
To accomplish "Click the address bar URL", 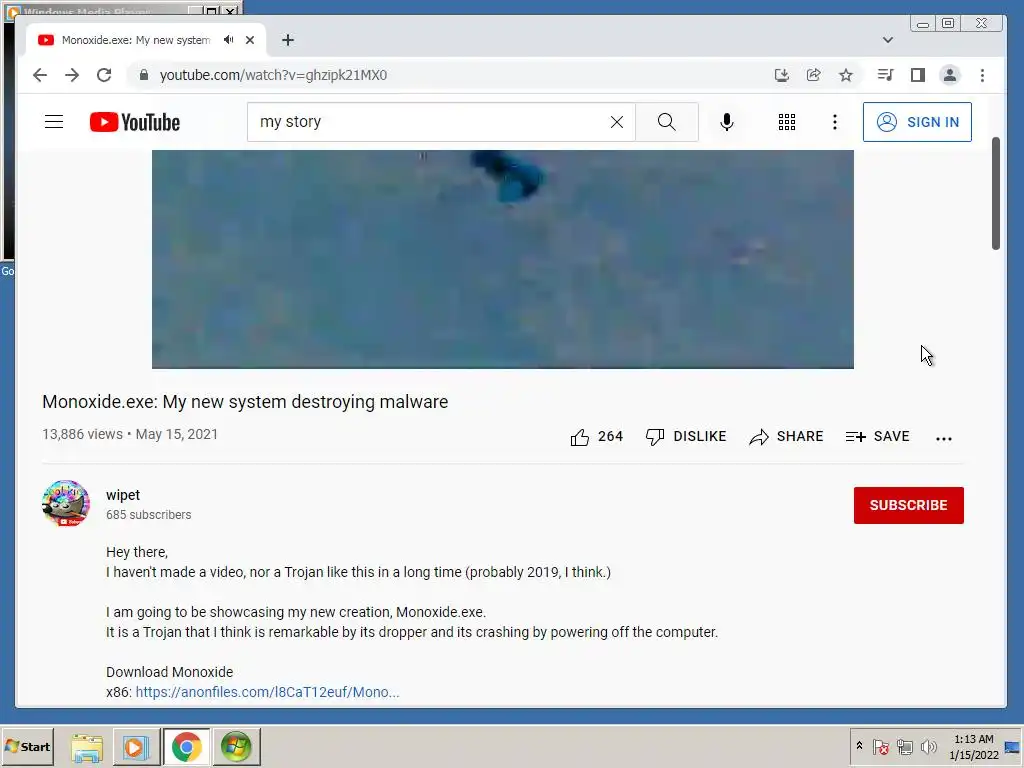I will tap(273, 75).
